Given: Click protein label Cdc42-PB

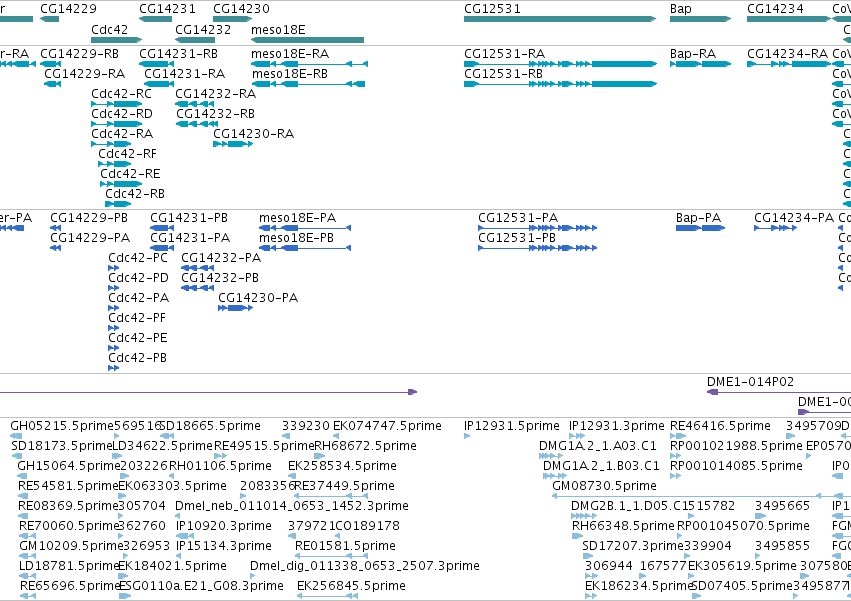Looking at the screenshot, I should [x=138, y=358].
